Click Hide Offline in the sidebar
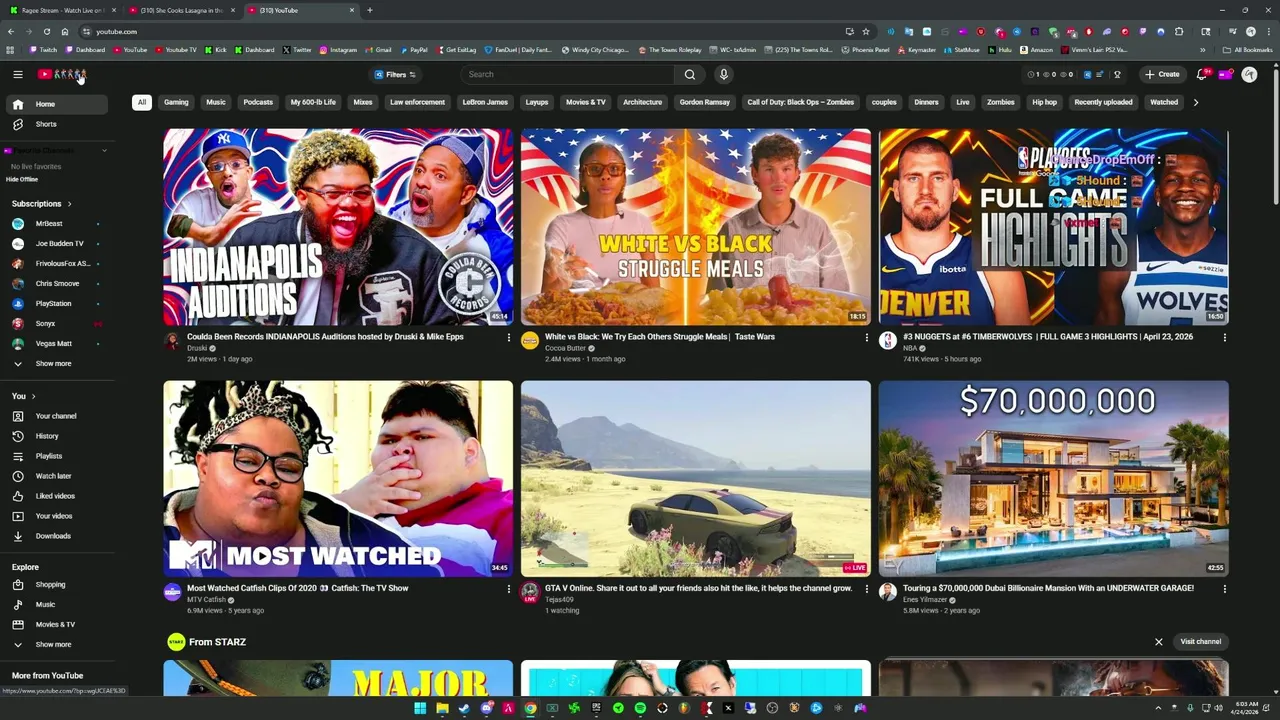This screenshot has height=720, width=1280. point(22,179)
